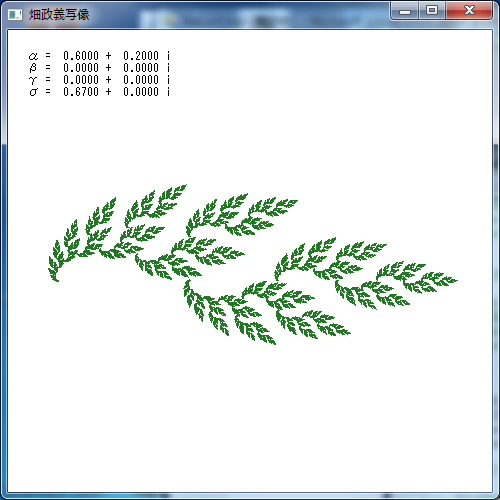Viewport: 500px width, 500px height.
Task: Click the β real value 0.0000
Action: [81, 68]
